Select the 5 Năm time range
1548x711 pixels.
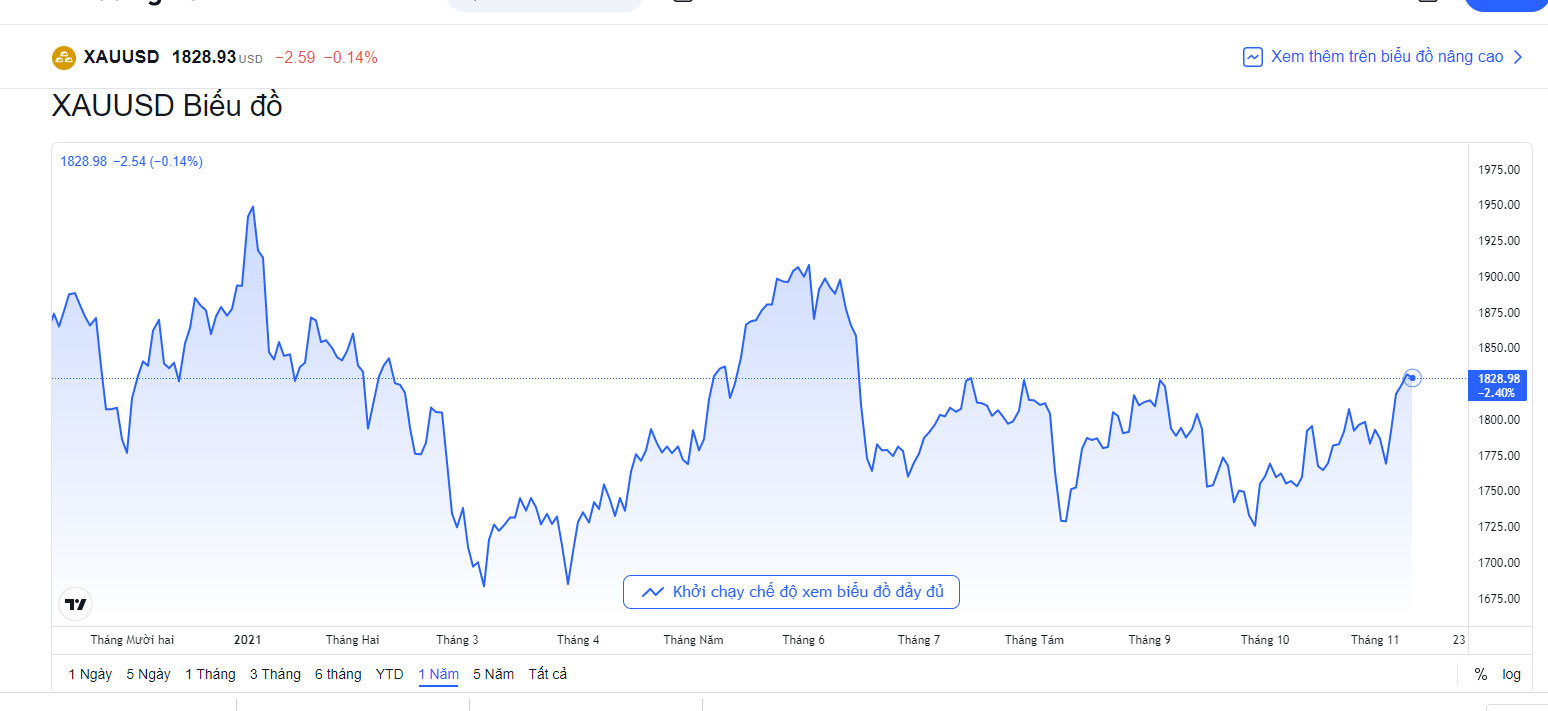(493, 675)
